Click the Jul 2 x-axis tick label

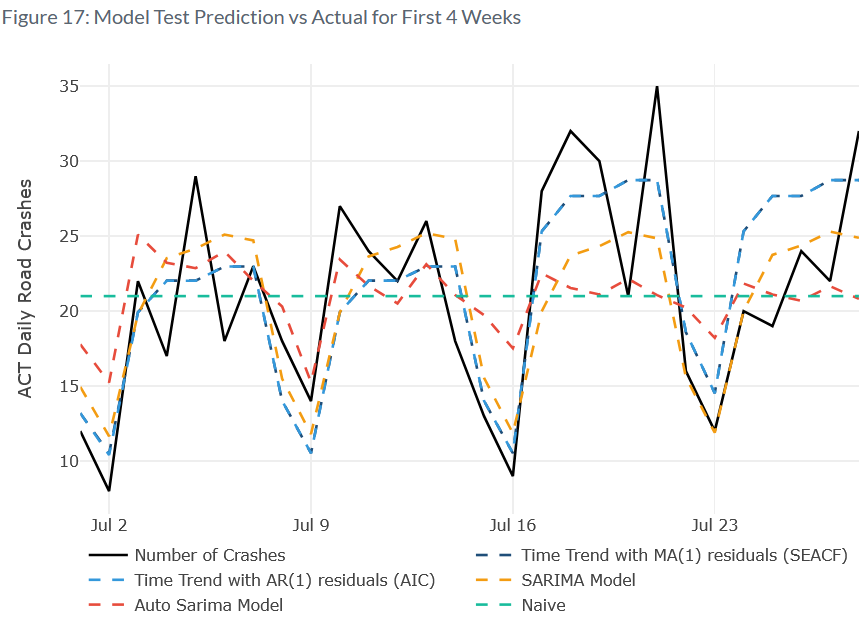click(109, 523)
